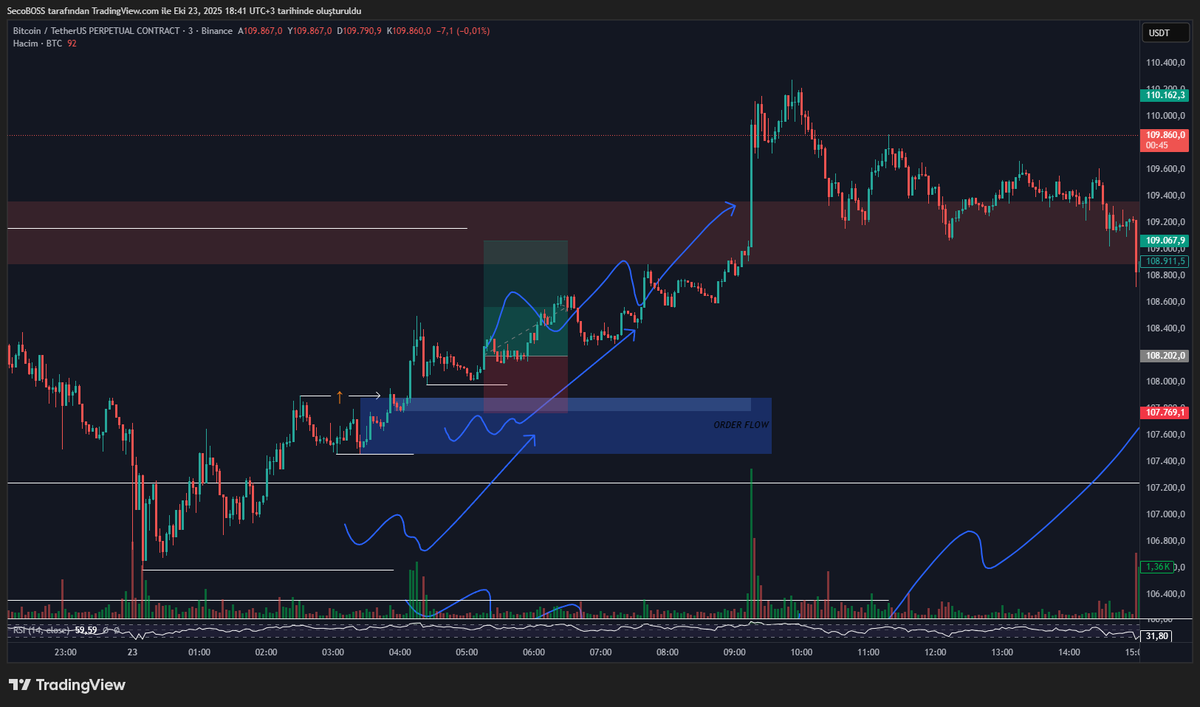Image resolution: width=1200 pixels, height=707 pixels.
Task: Click the 108.400,0 price axis tick
Action: pyautogui.click(x=1166, y=328)
